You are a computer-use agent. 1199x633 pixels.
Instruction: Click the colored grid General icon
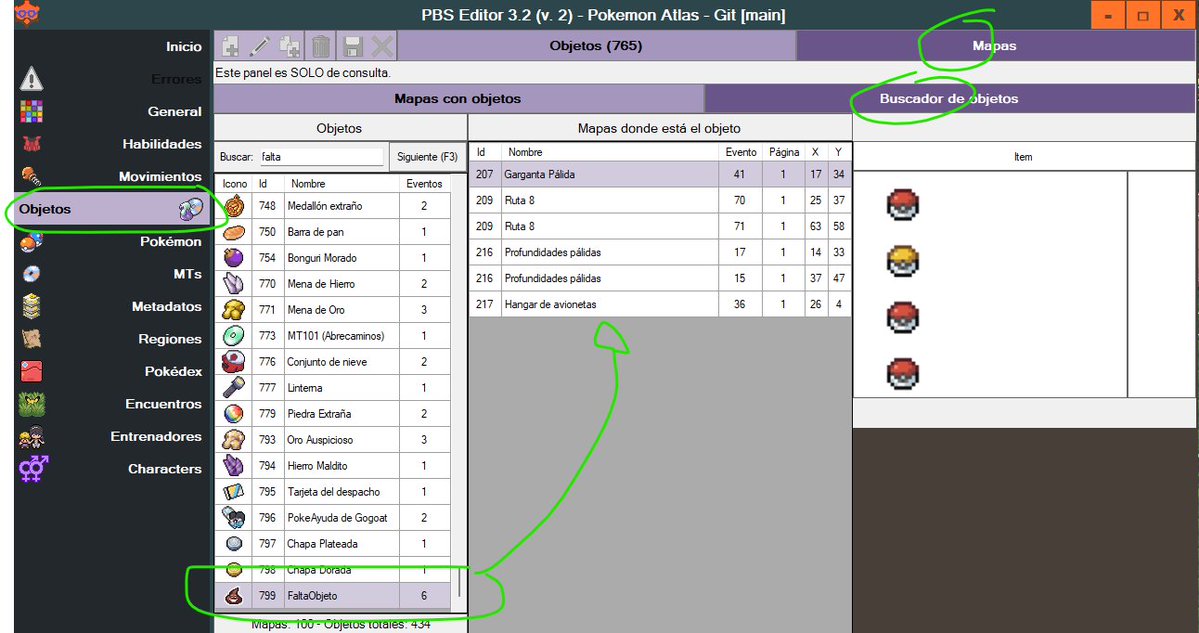pyautogui.click(x=31, y=112)
